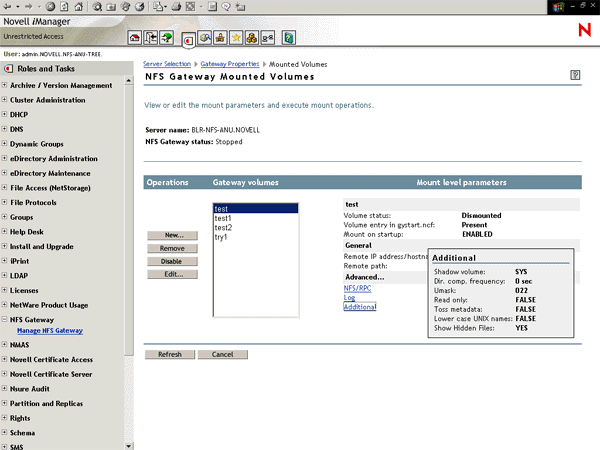This screenshot has width=600, height=450.
Task: Expand Cluster Administration role
Action: (x=4, y=99)
